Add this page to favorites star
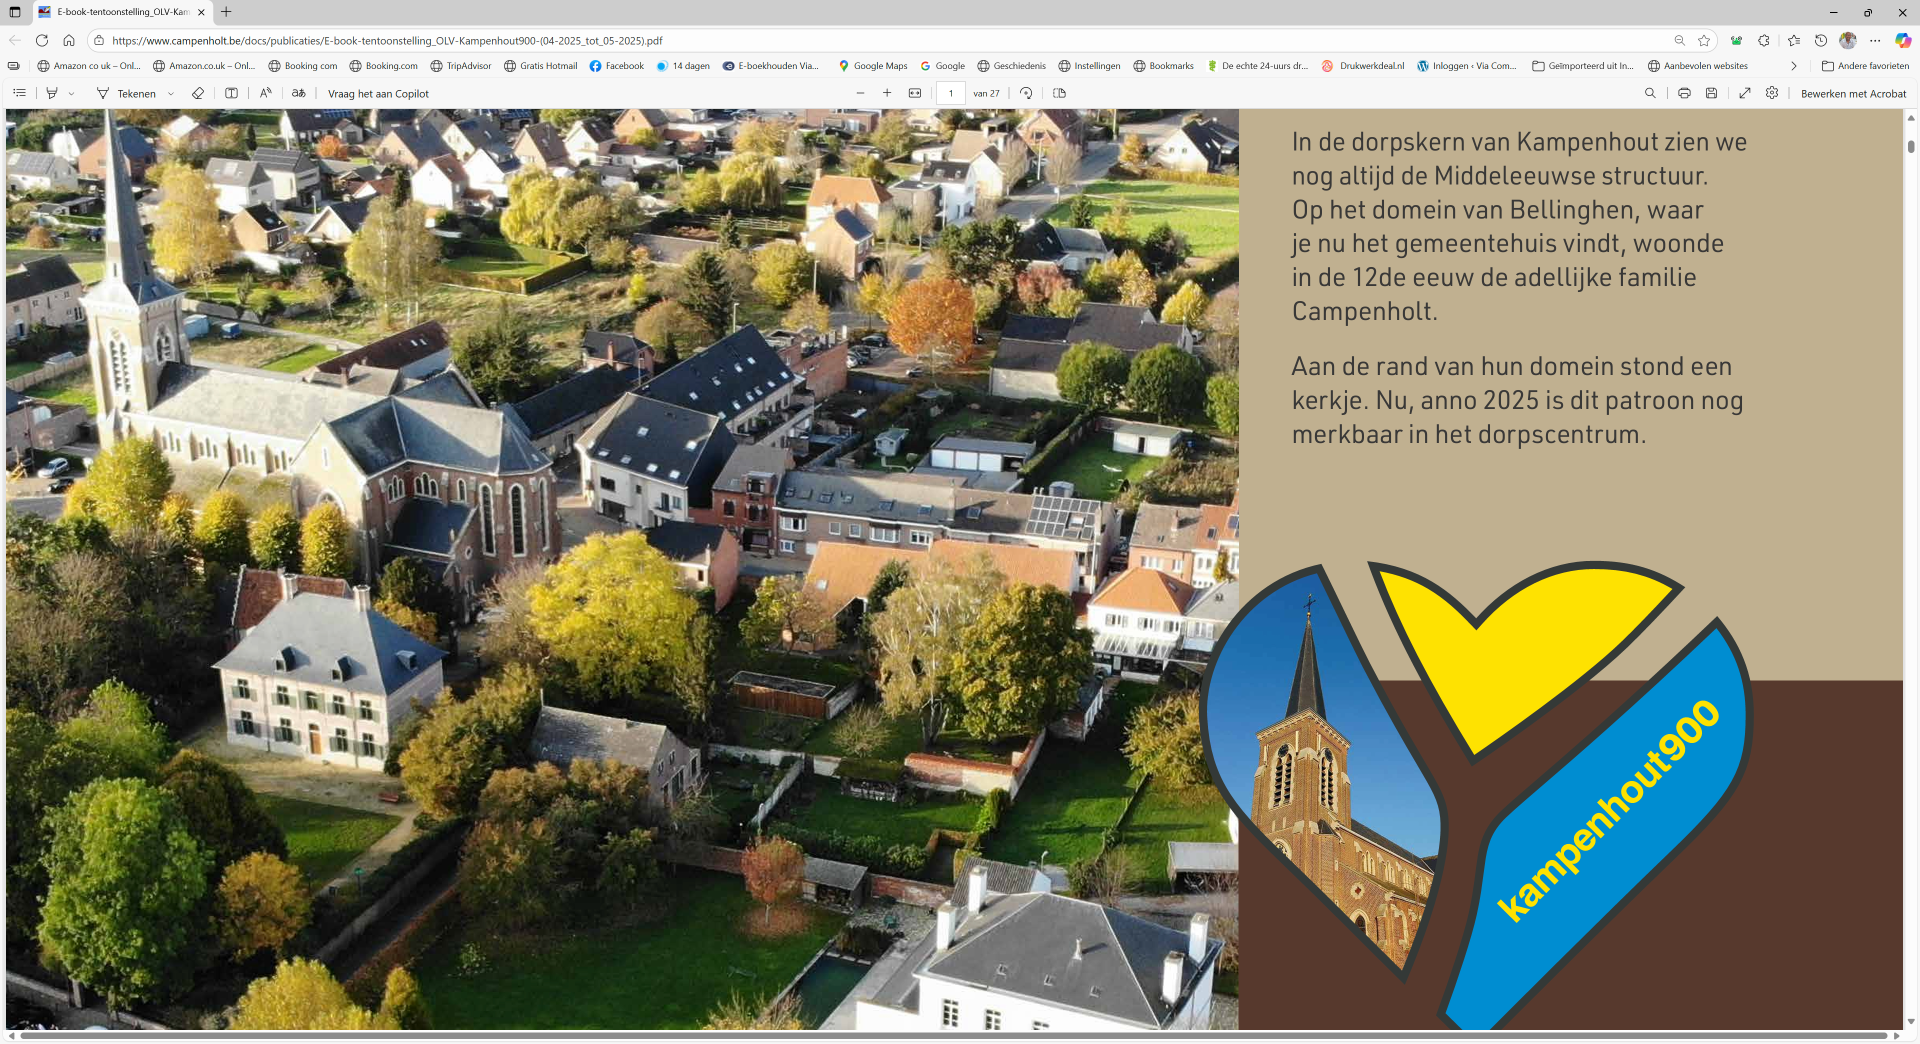Screen dimensions: 1920x1044 tap(1704, 40)
